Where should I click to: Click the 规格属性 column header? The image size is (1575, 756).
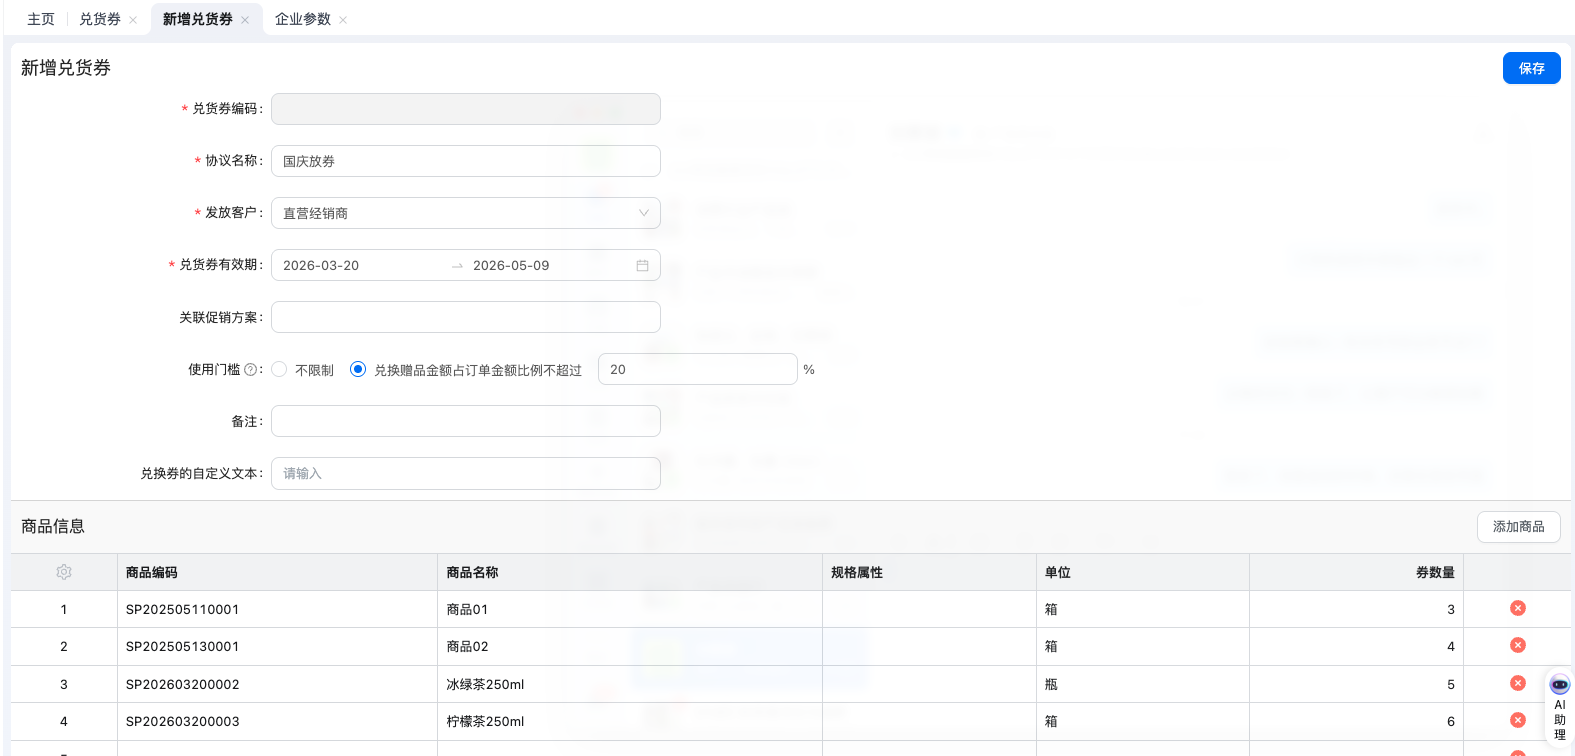coord(929,572)
